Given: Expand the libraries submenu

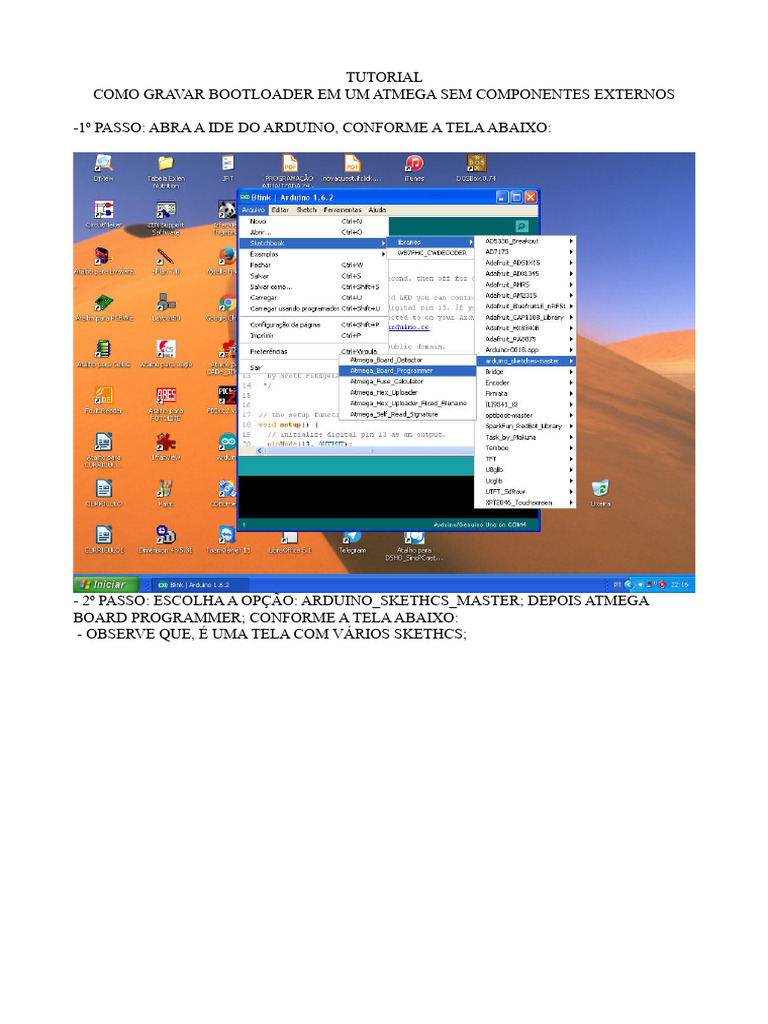Looking at the screenshot, I should tap(431, 242).
